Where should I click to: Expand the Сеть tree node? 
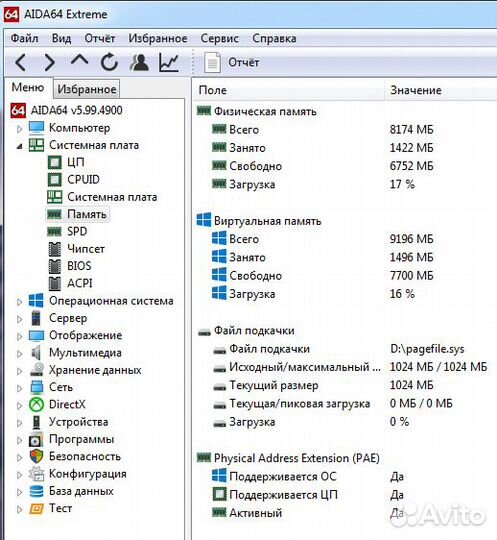coord(20,388)
